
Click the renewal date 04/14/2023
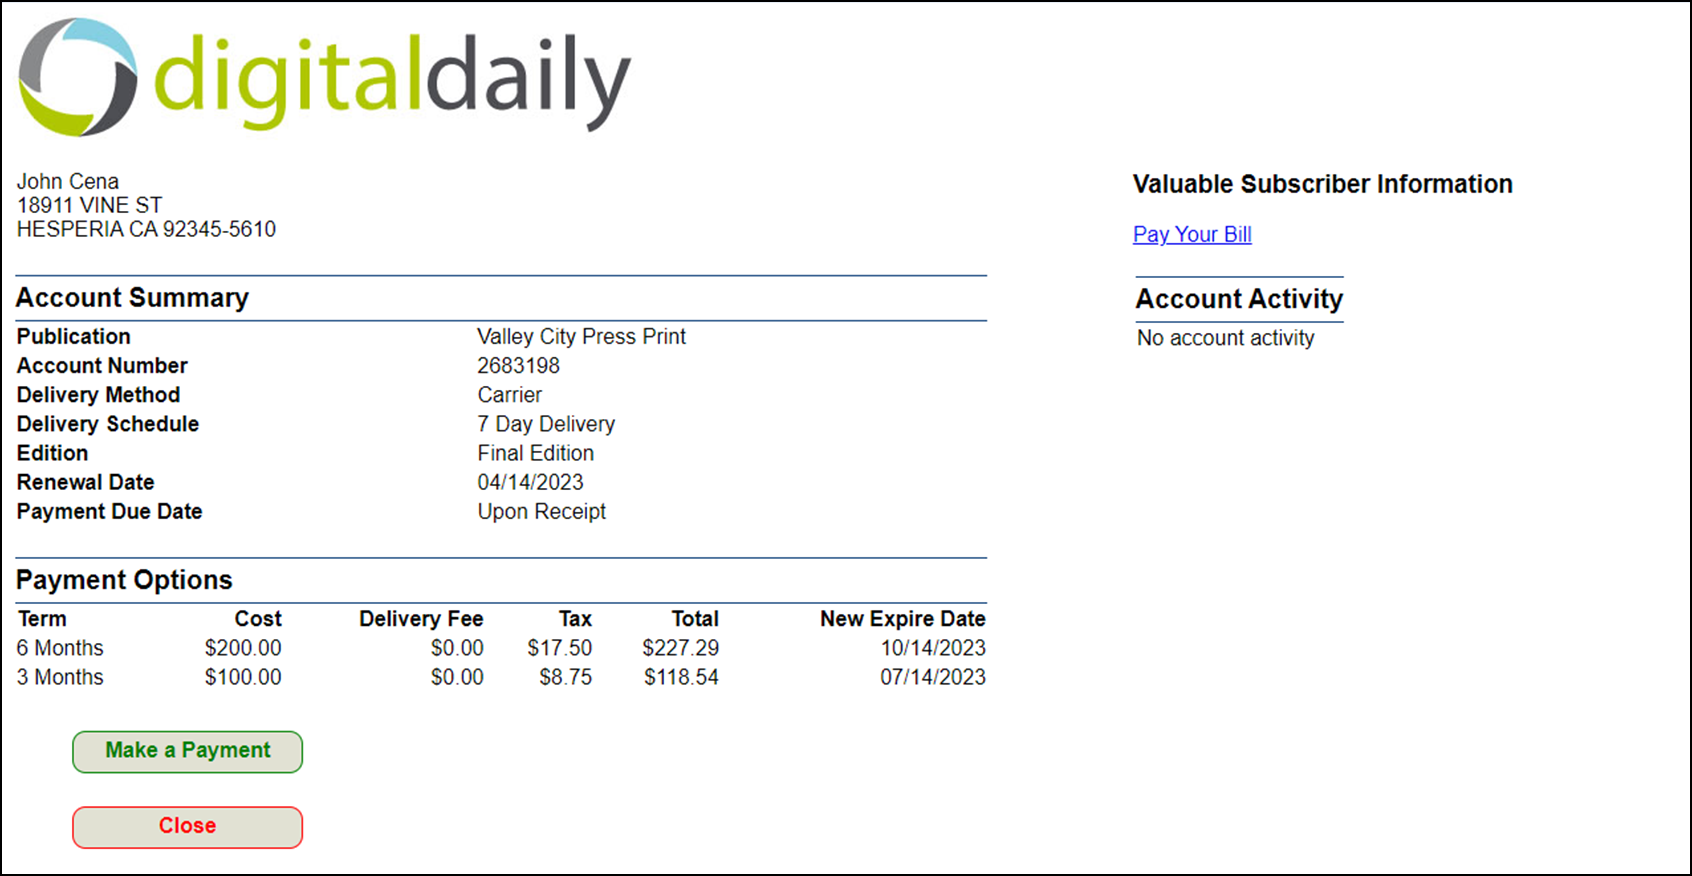530,482
